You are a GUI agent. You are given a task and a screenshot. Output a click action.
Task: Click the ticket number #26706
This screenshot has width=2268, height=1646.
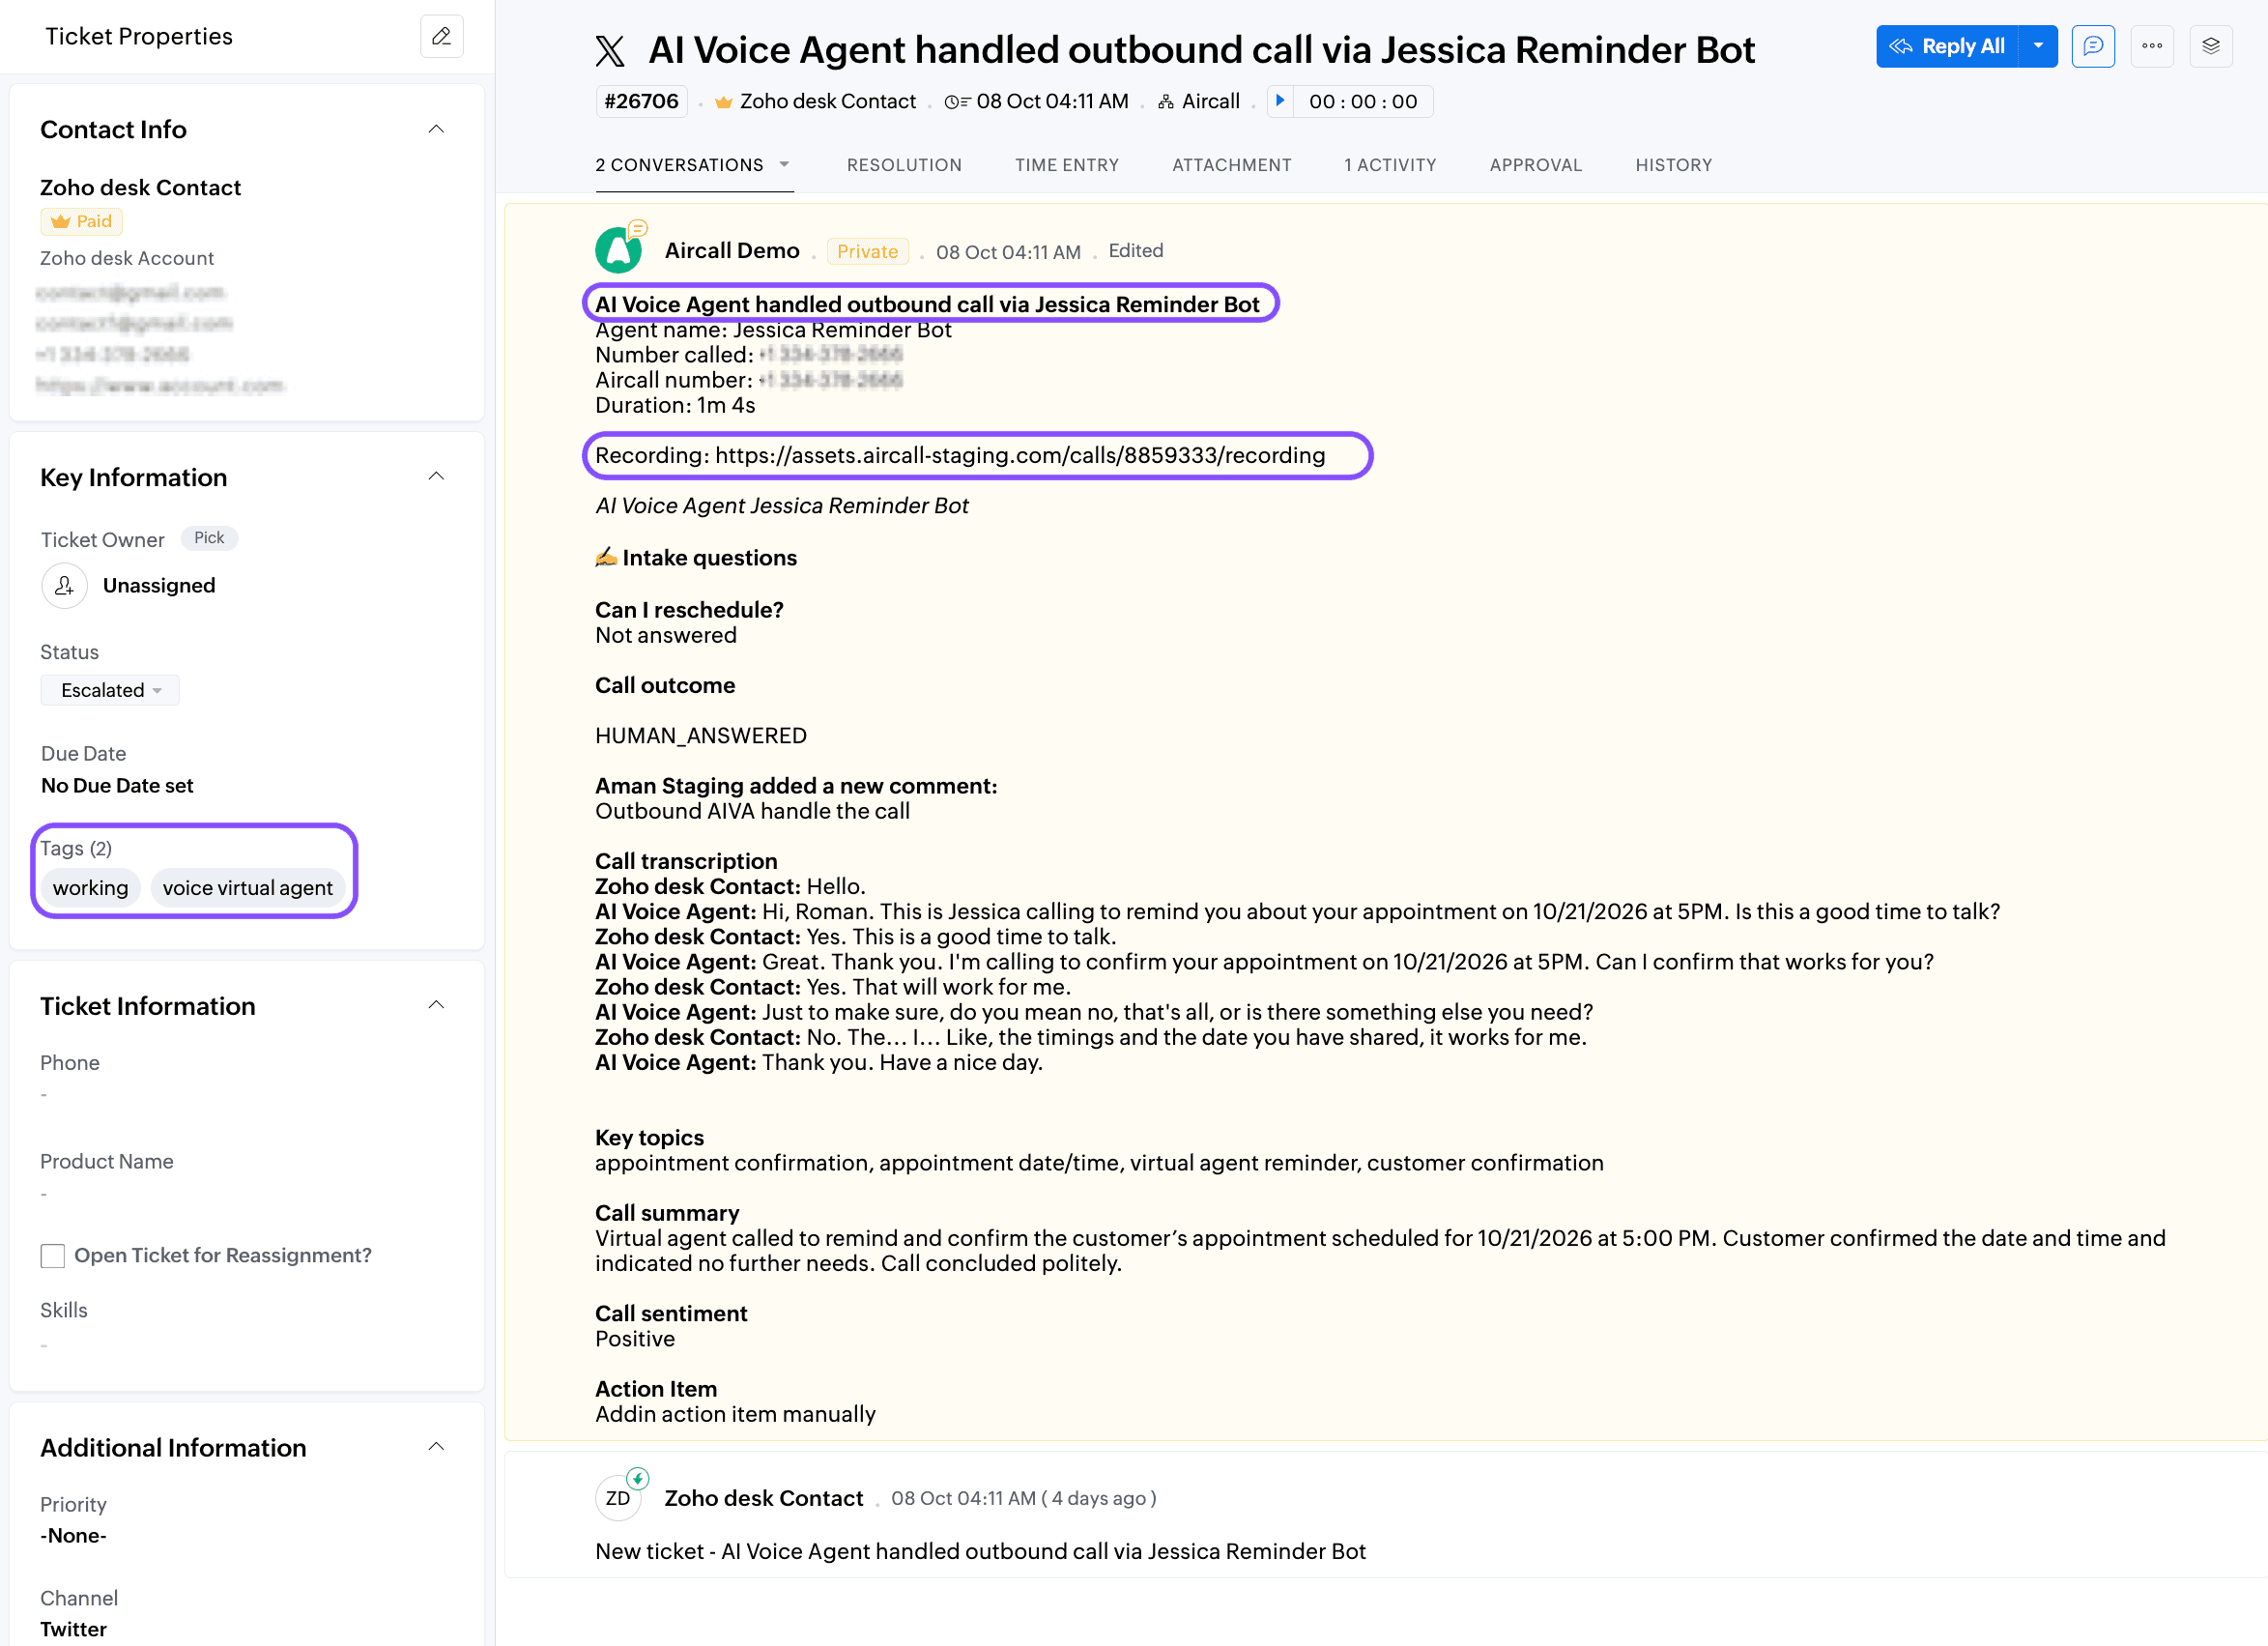[641, 101]
